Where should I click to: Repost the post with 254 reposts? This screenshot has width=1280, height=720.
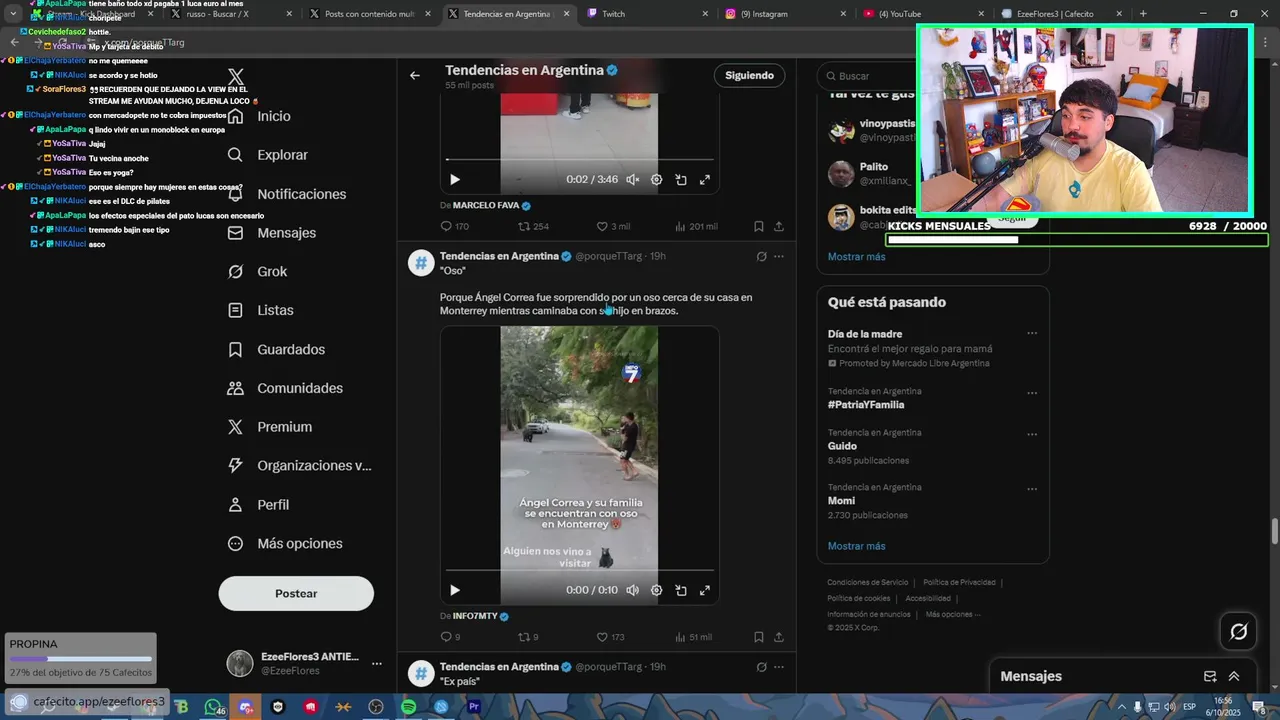tap(534, 227)
